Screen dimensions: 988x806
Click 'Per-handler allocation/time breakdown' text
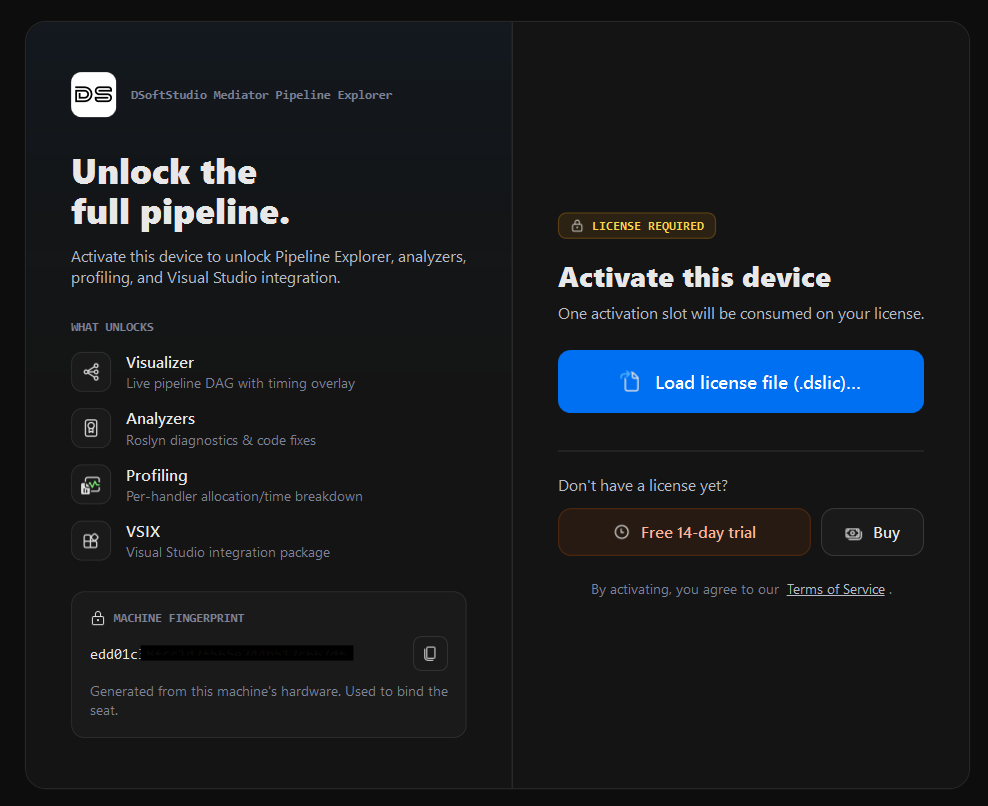tap(244, 497)
